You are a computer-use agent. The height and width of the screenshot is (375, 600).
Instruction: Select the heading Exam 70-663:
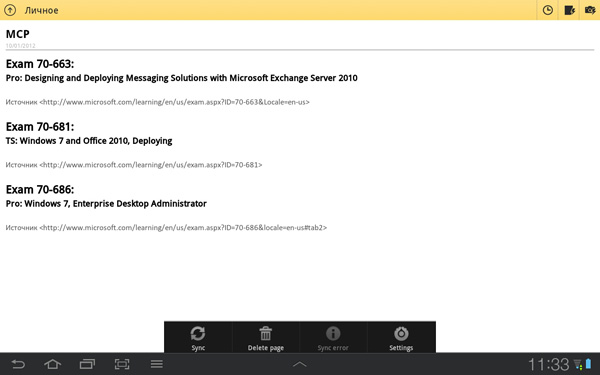coord(40,64)
